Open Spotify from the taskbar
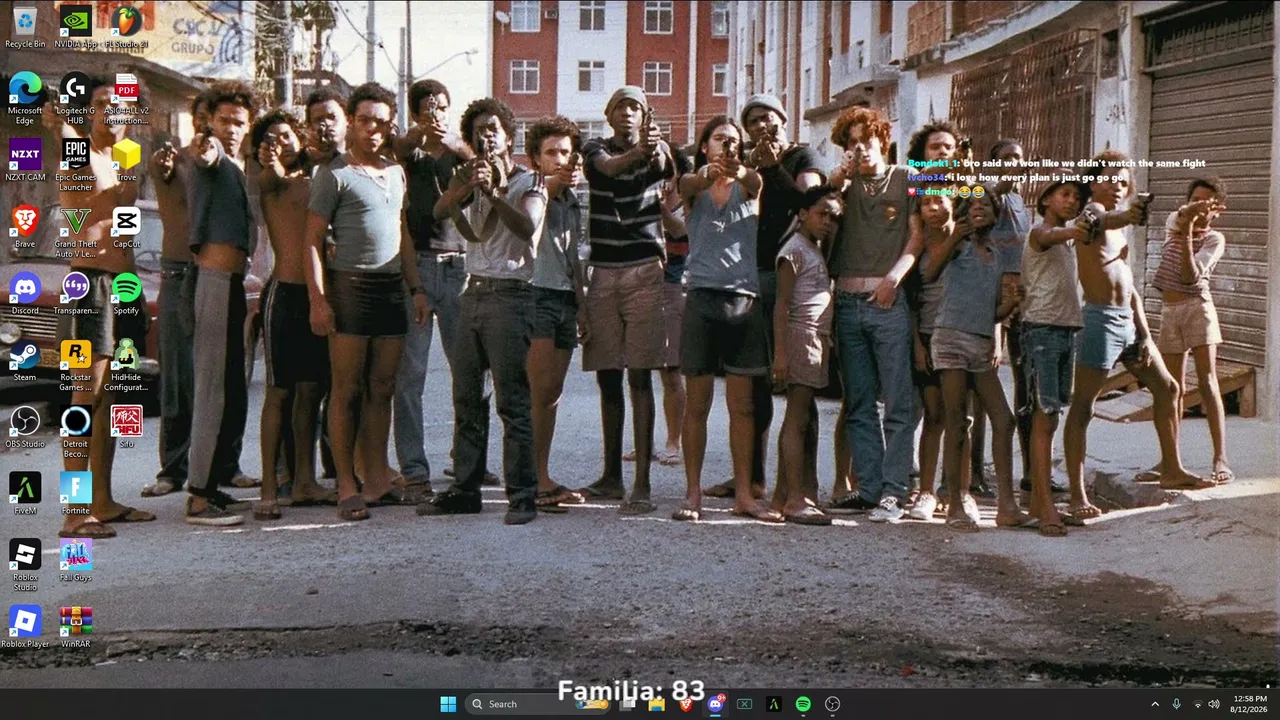Viewport: 1280px width, 720px height. pos(803,704)
